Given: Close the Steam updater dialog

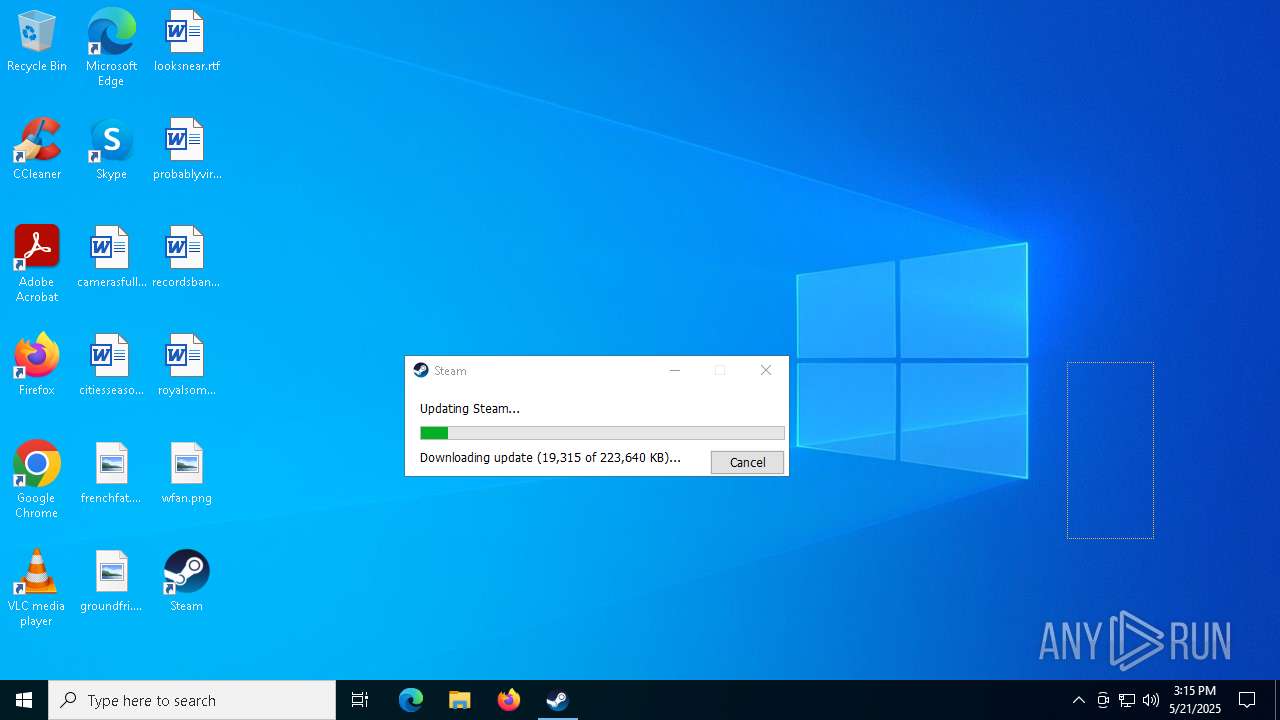Looking at the screenshot, I should 766,370.
